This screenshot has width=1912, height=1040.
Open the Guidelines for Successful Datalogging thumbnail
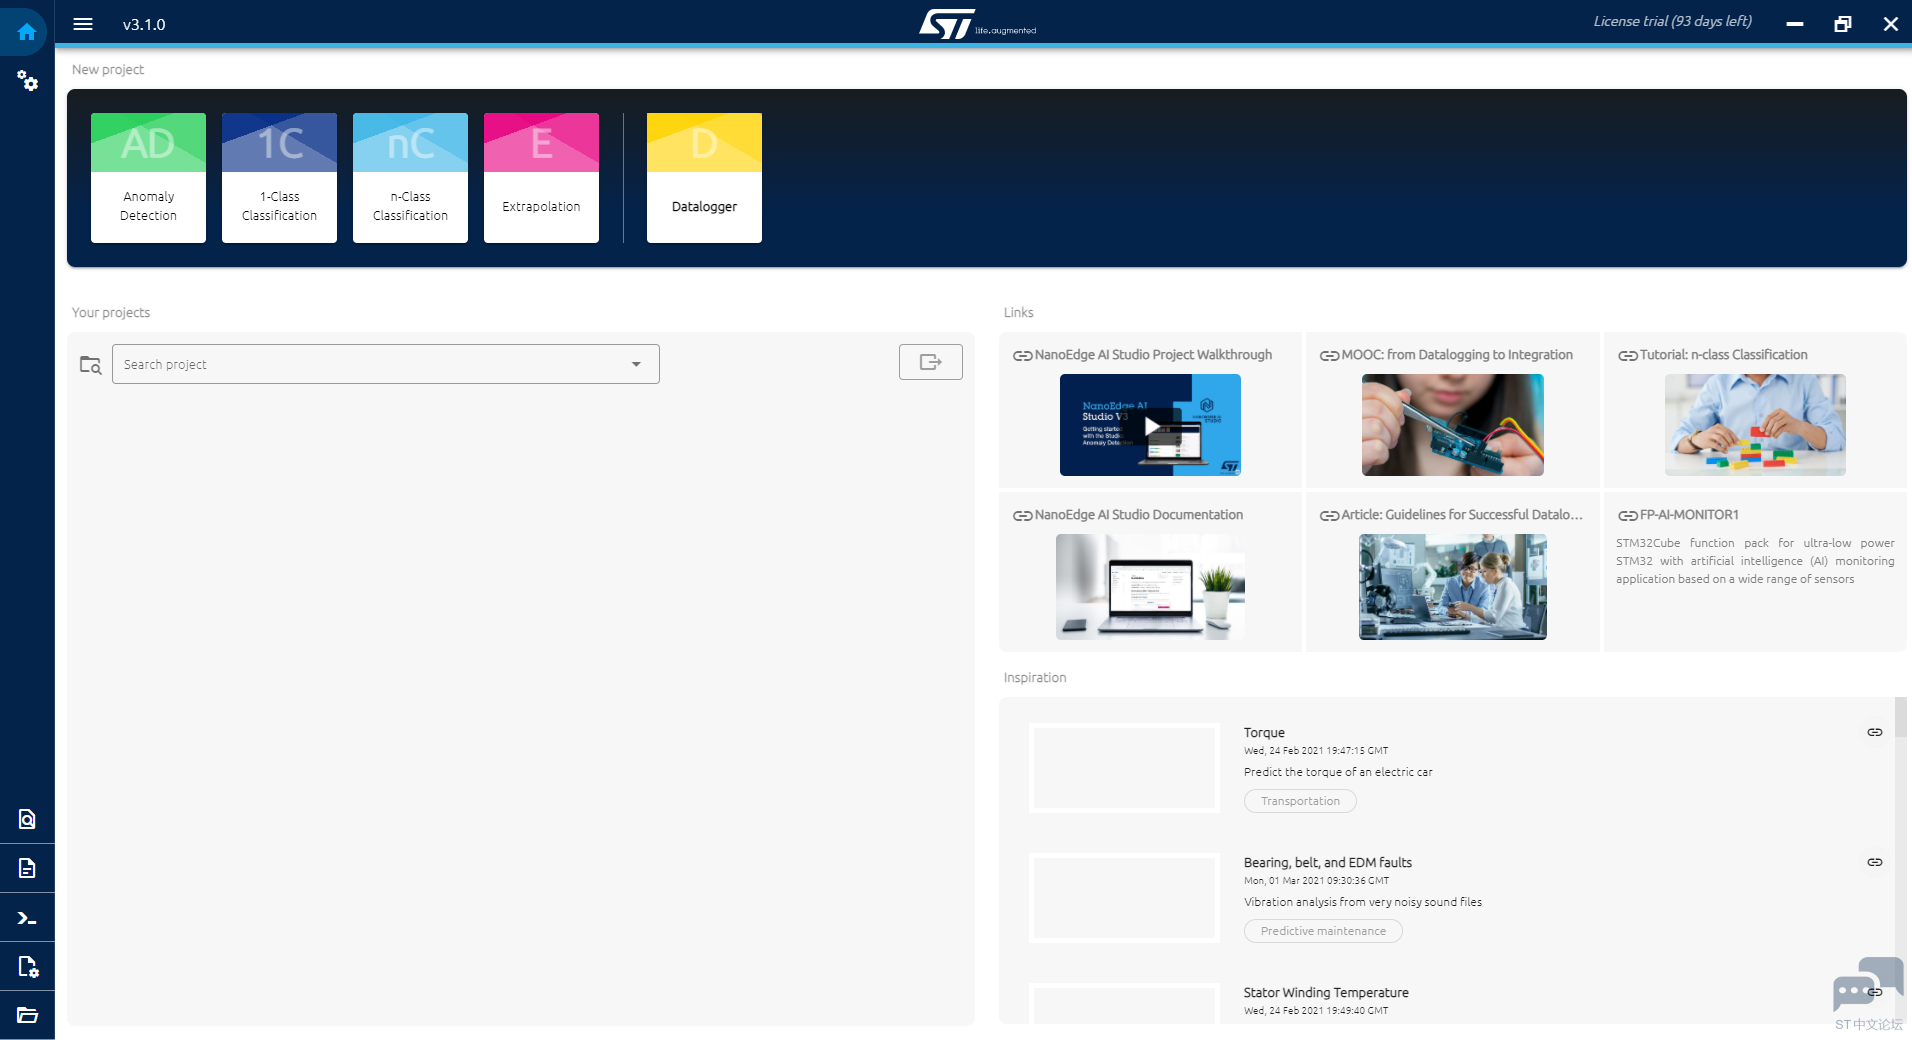click(x=1452, y=587)
